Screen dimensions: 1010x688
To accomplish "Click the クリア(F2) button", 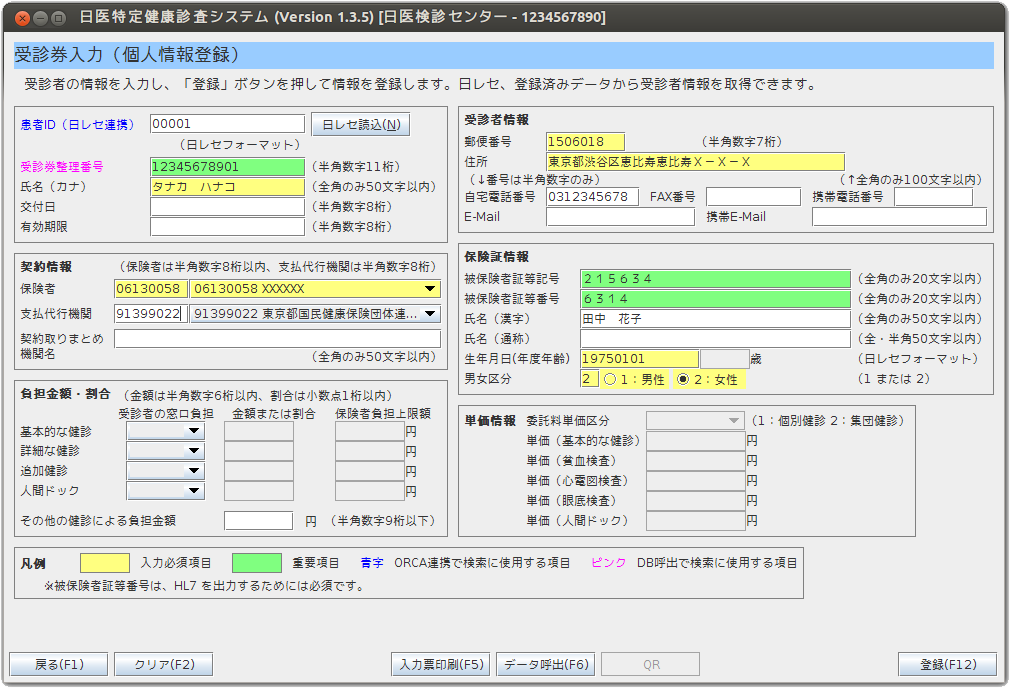I will (164, 664).
